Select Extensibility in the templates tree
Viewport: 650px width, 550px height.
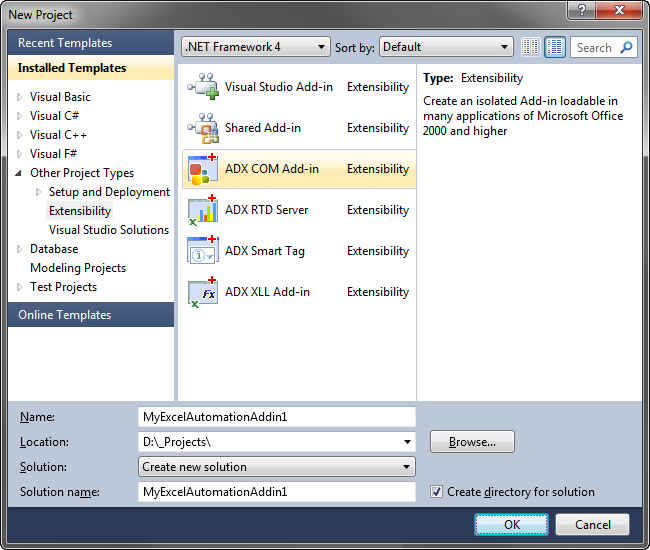[80, 211]
